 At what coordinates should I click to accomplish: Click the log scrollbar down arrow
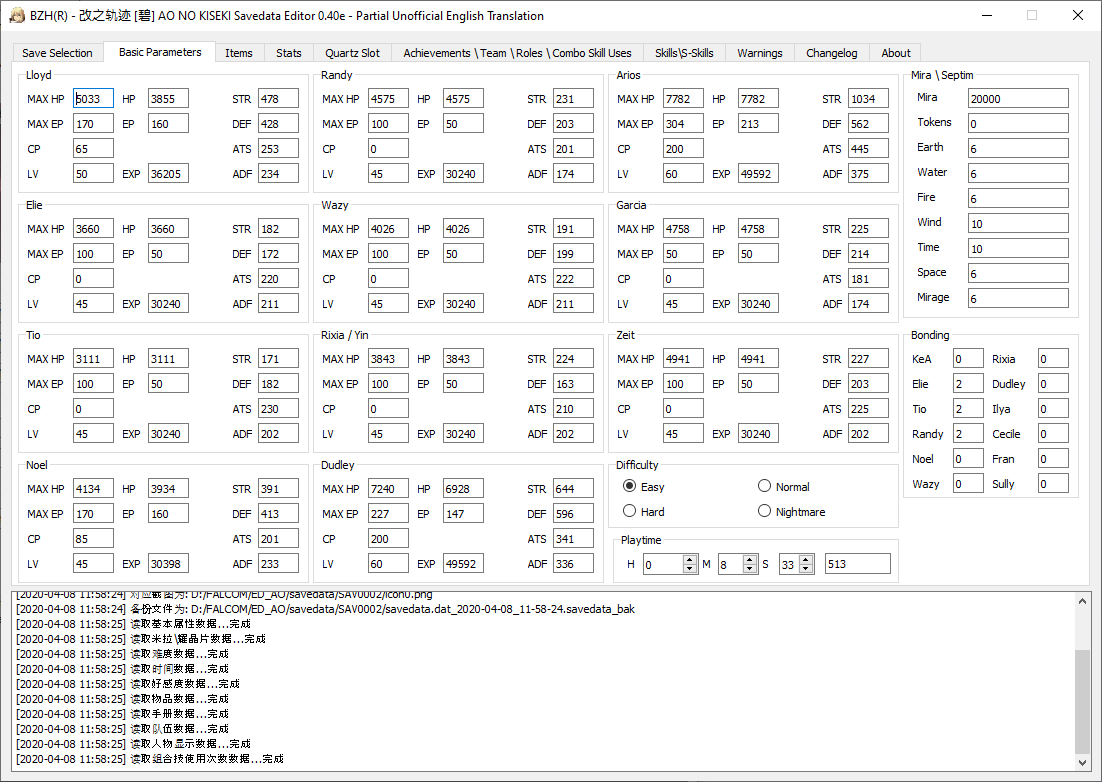tap(1082, 762)
